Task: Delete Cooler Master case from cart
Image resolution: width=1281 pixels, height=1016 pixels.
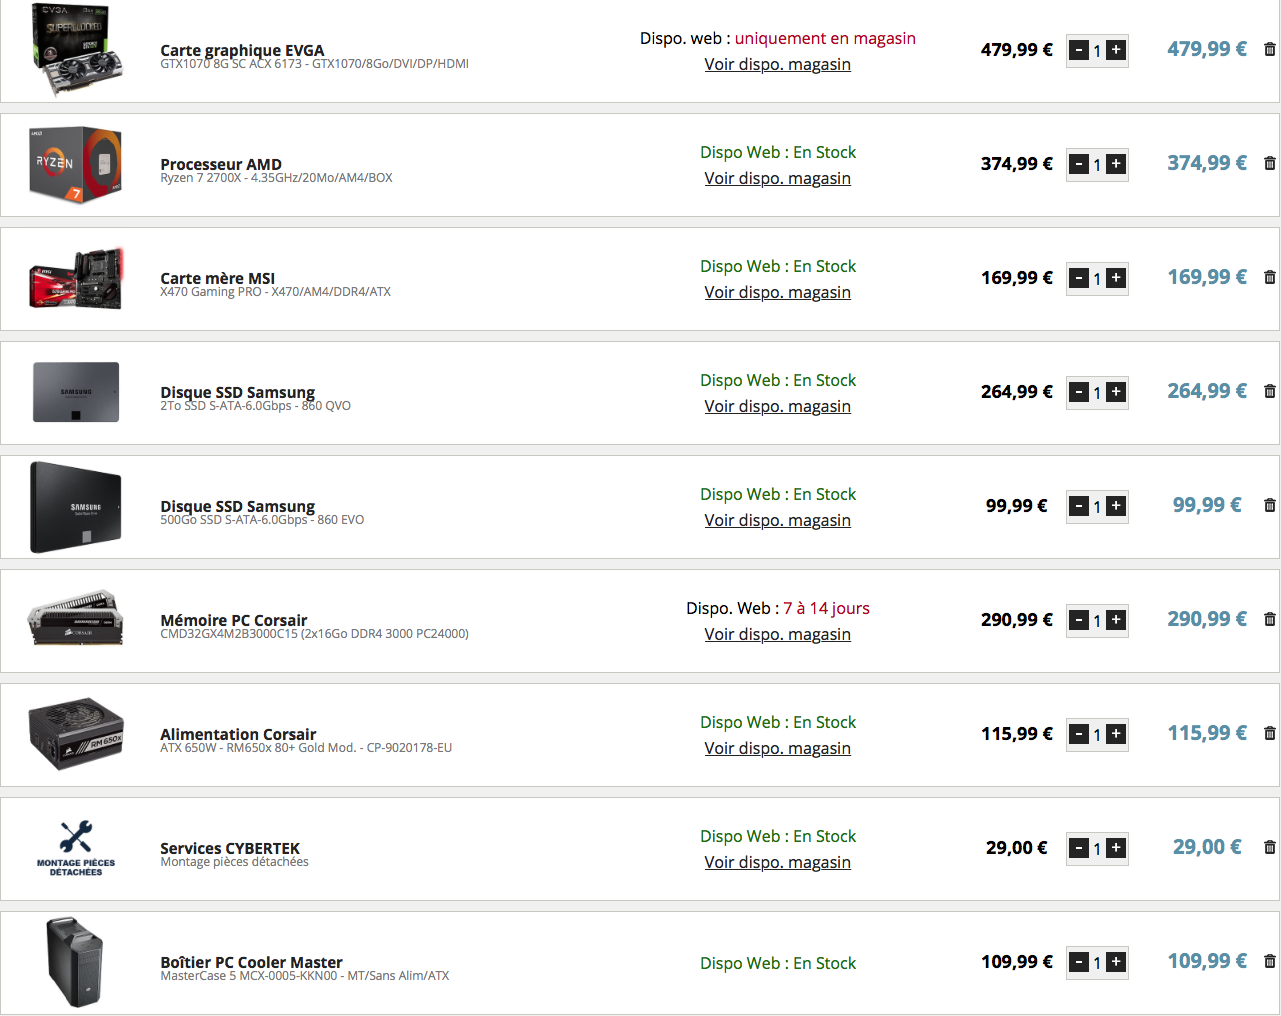Action: (x=1270, y=961)
